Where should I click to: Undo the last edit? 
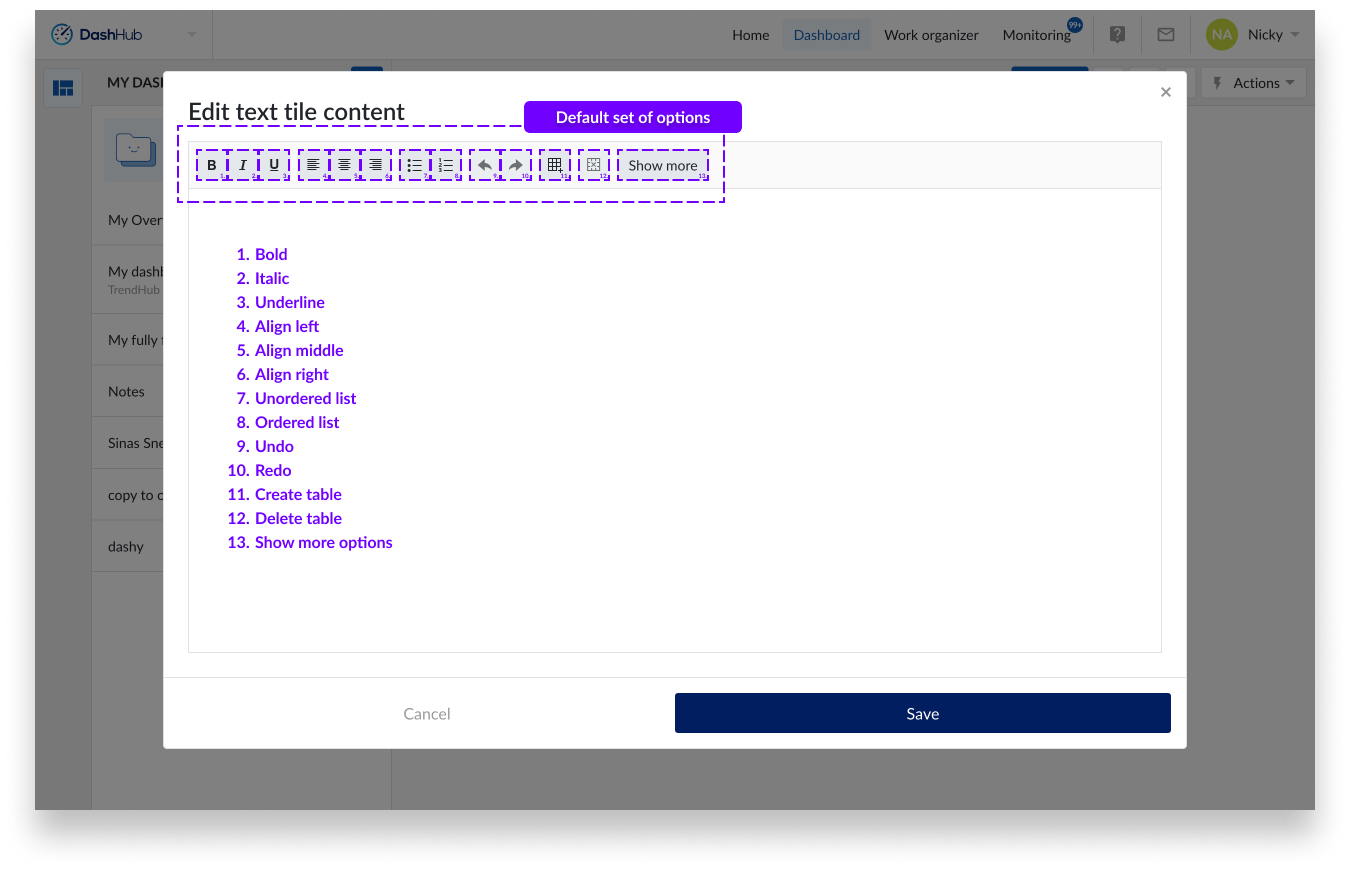pos(485,165)
